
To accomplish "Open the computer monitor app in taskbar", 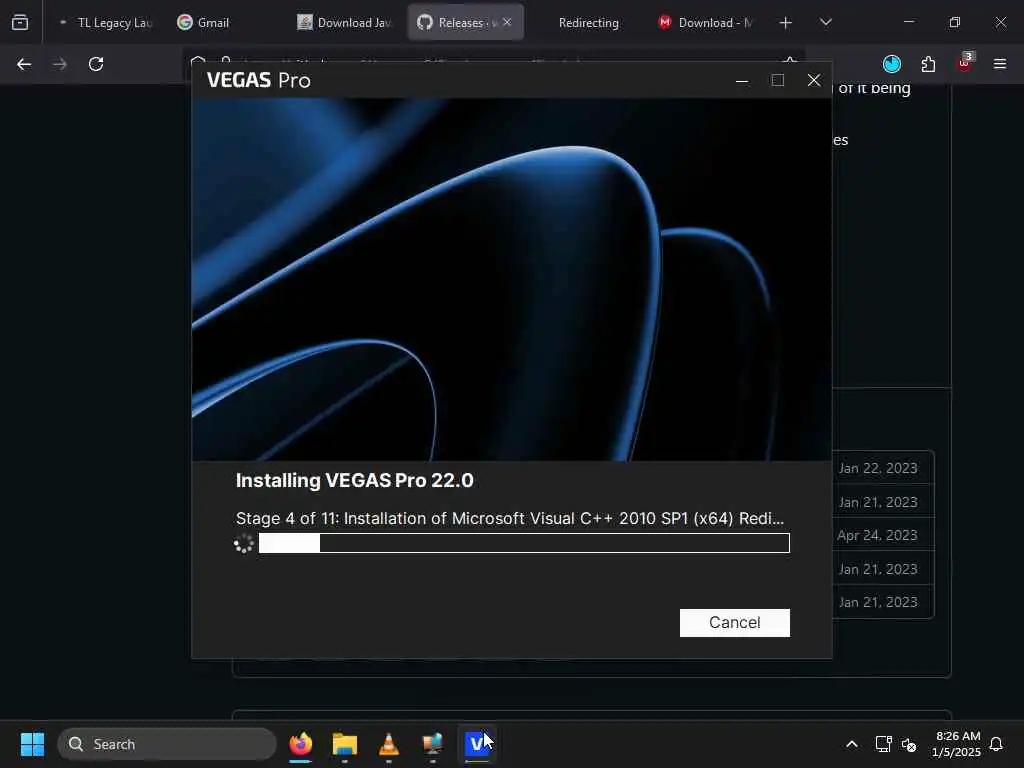I will tap(432, 744).
